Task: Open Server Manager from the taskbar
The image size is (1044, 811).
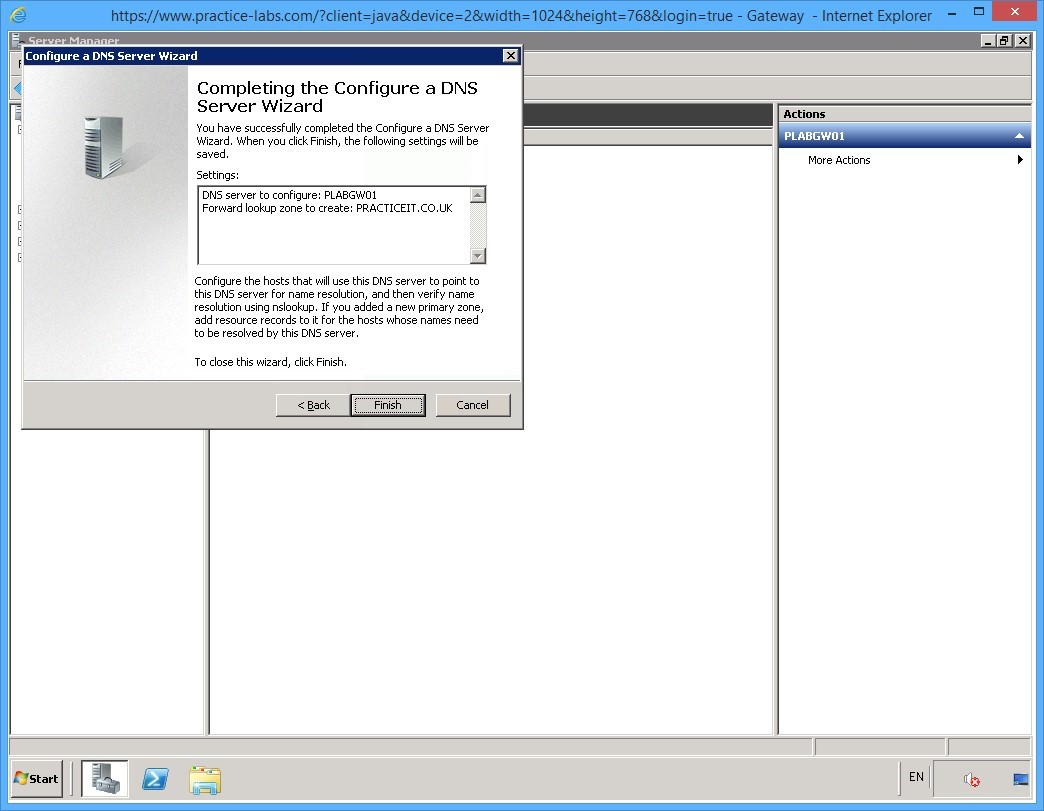Action: pos(104,778)
